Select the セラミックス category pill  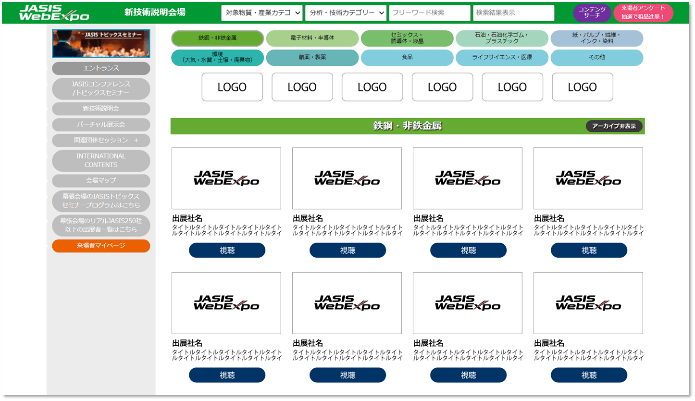407,38
